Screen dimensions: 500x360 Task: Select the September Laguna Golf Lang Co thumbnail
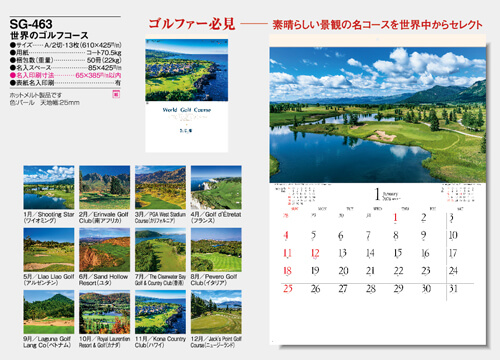coord(49,312)
